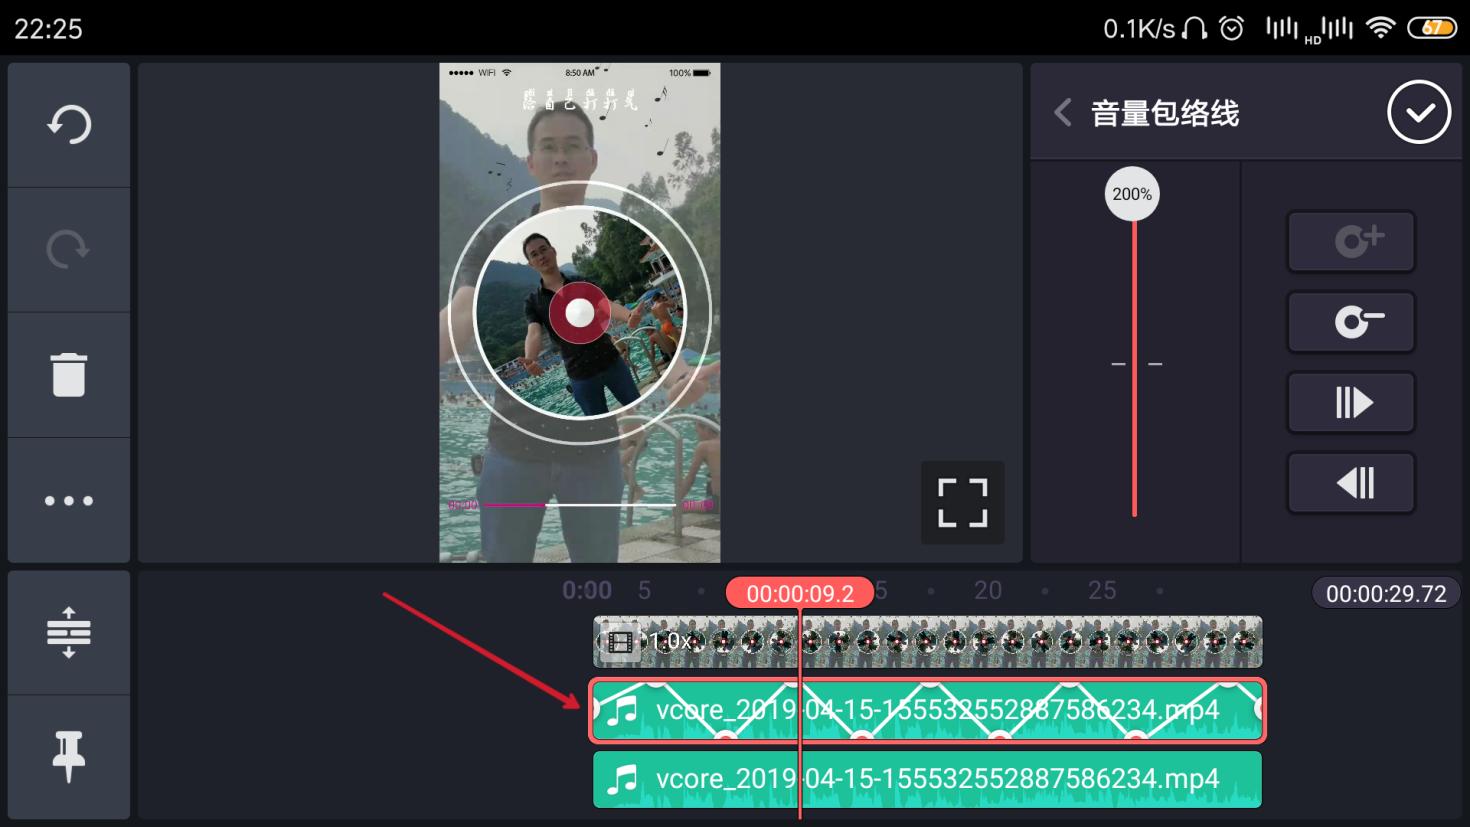Viewport: 1470px width, 827px height.
Task: Tap the total duration 00:00:29.72 label
Action: click(x=1385, y=593)
